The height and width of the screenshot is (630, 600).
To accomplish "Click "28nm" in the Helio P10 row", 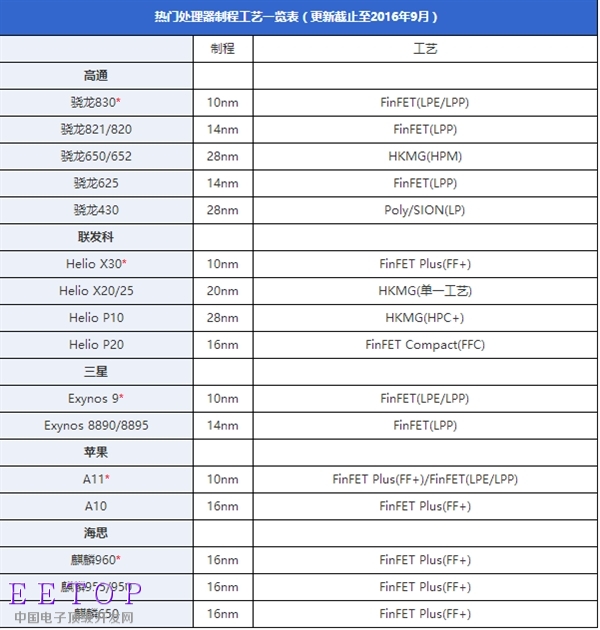I will click(223, 318).
